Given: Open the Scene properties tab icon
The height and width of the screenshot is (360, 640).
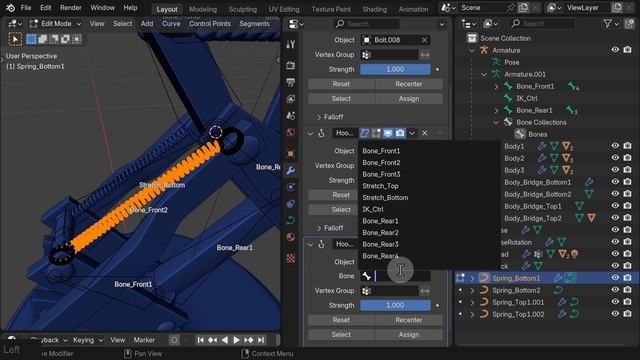Looking at the screenshot, I should click(290, 116).
